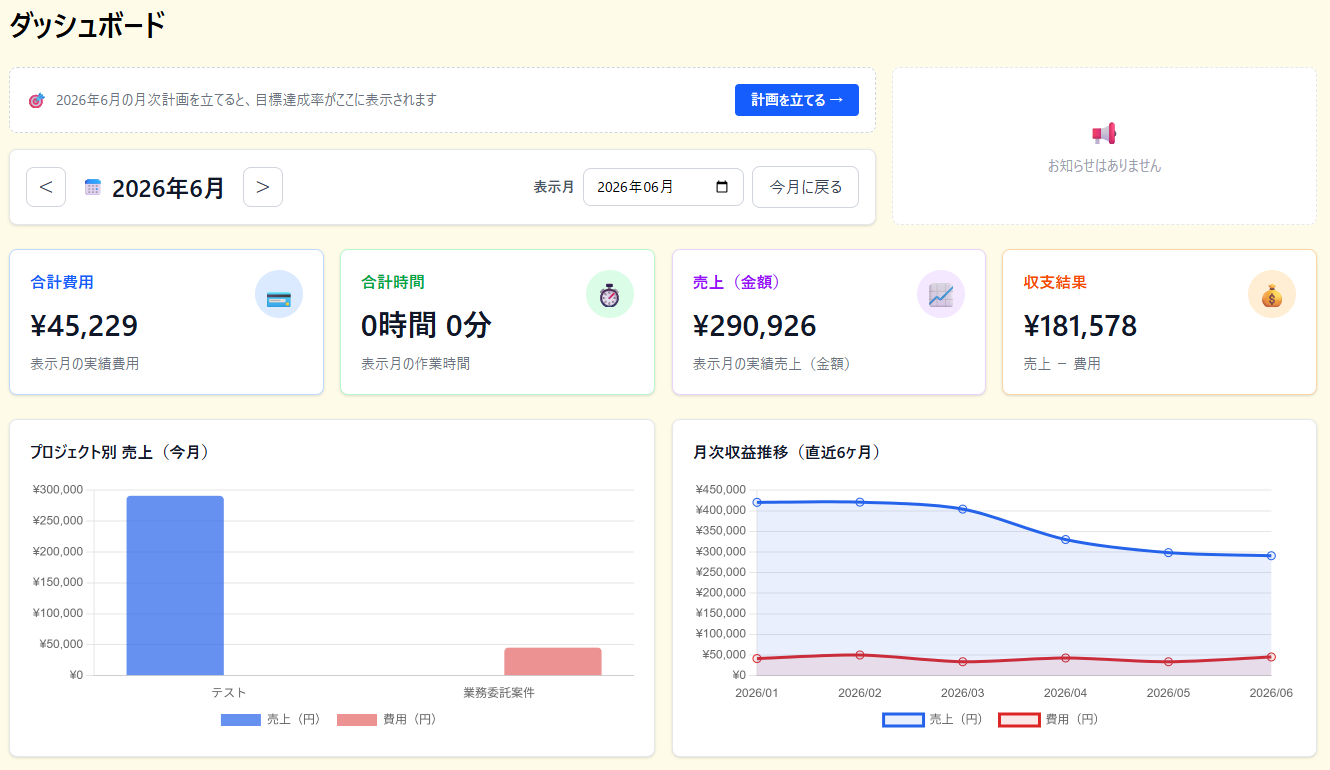
Task: Go to next month with the > button
Action: (263, 187)
